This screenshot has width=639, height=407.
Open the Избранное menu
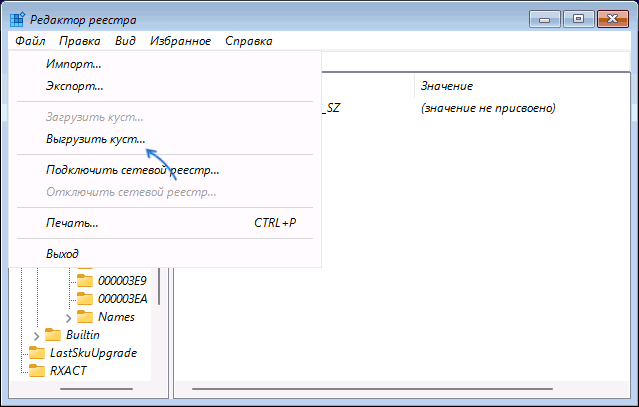point(180,41)
